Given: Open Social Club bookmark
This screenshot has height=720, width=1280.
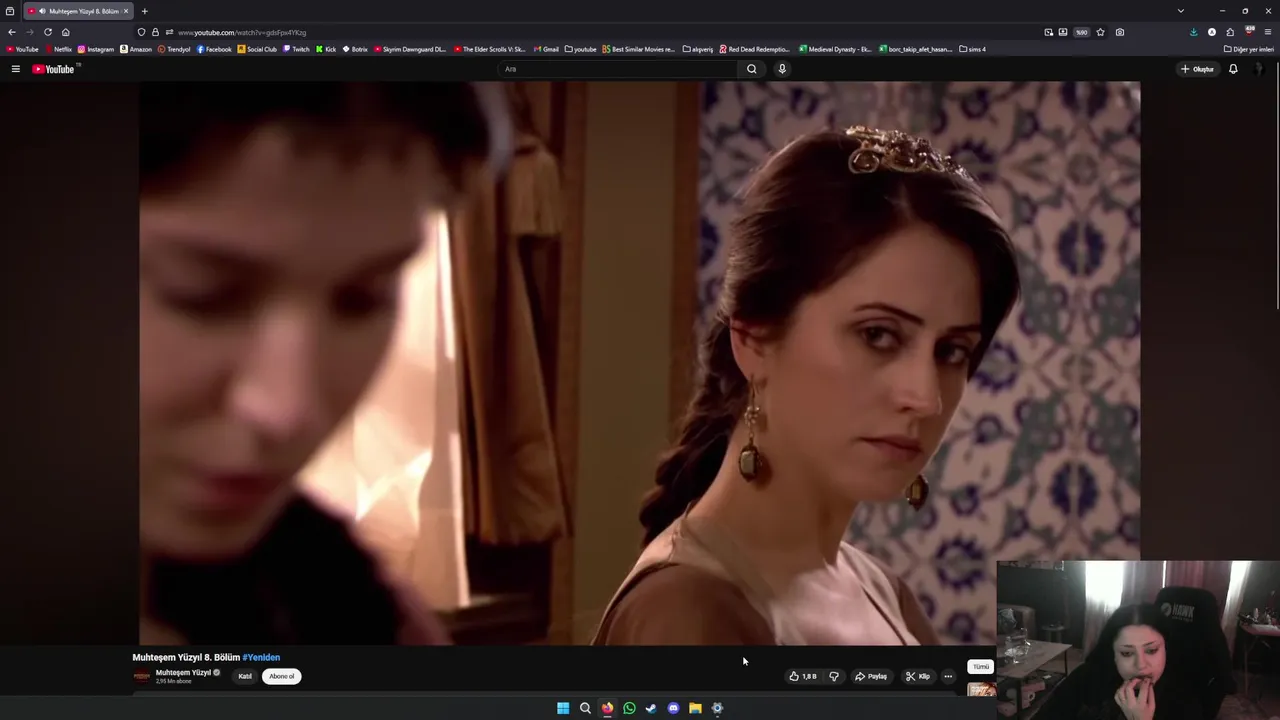Looking at the screenshot, I should click(x=257, y=49).
